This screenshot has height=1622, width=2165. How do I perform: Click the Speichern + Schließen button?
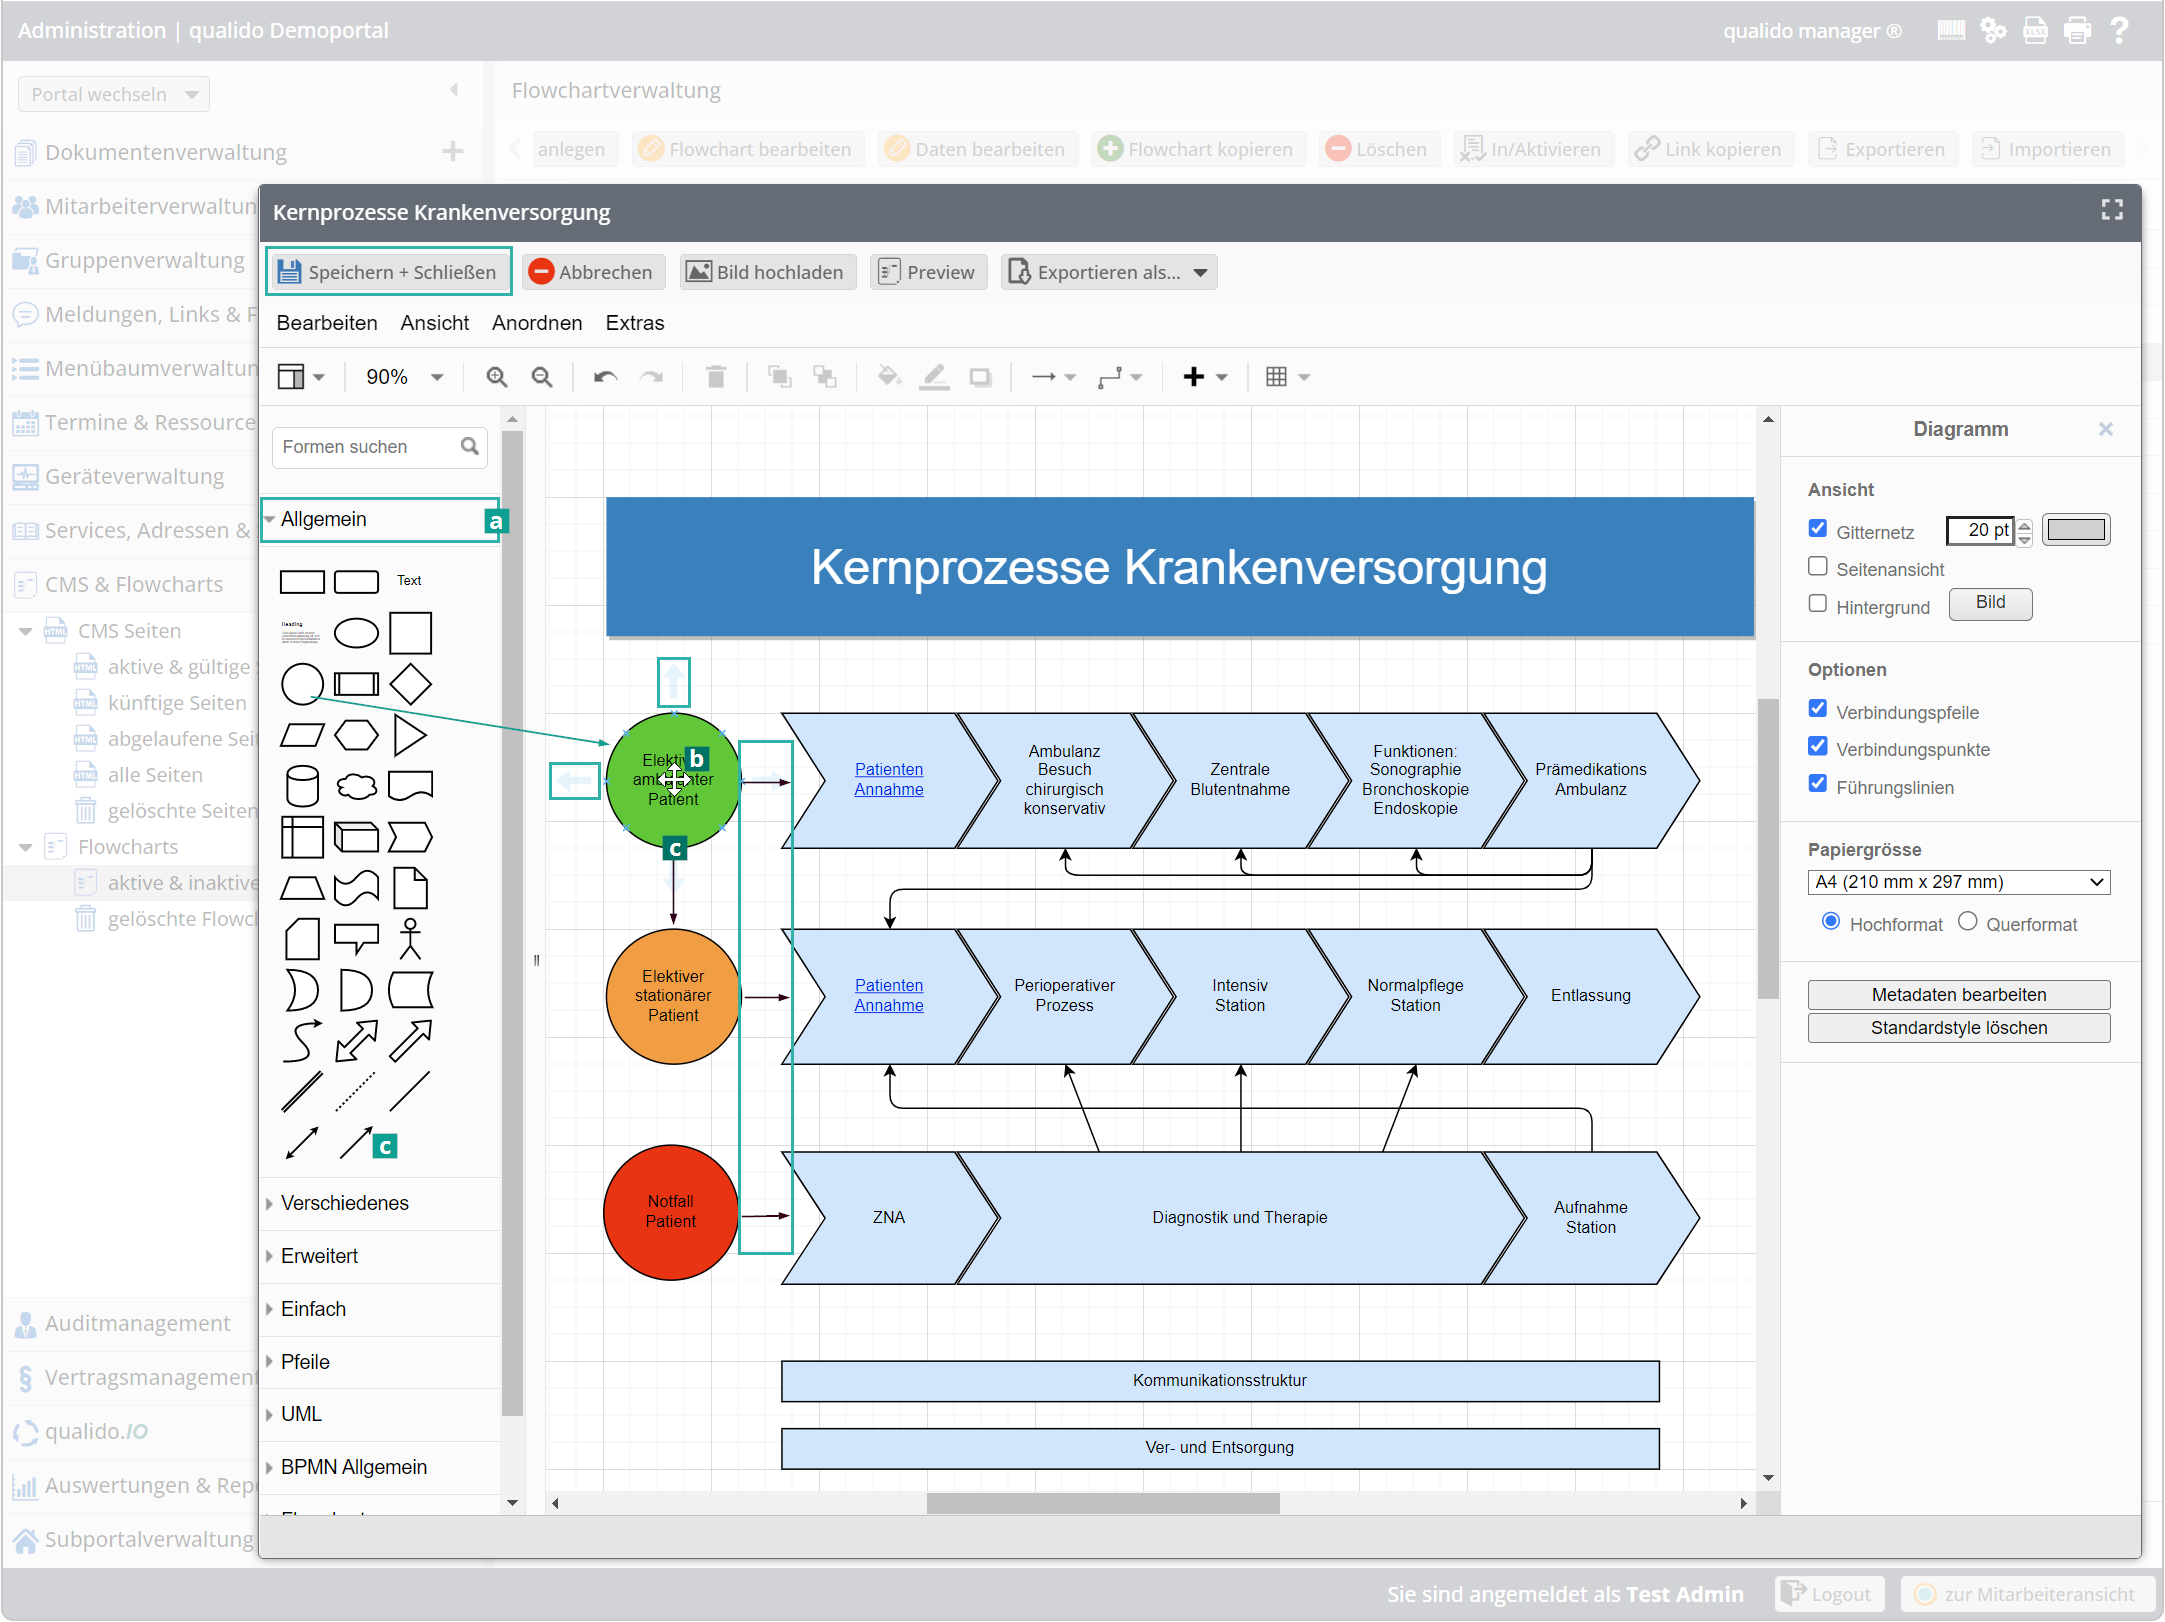pos(389,272)
